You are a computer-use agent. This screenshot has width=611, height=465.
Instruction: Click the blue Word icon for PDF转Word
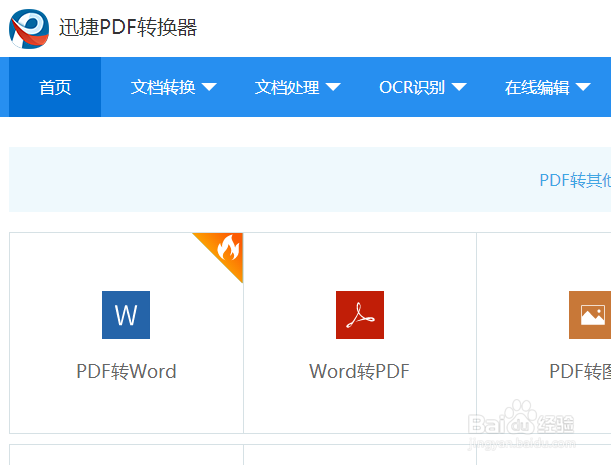[x=126, y=315]
